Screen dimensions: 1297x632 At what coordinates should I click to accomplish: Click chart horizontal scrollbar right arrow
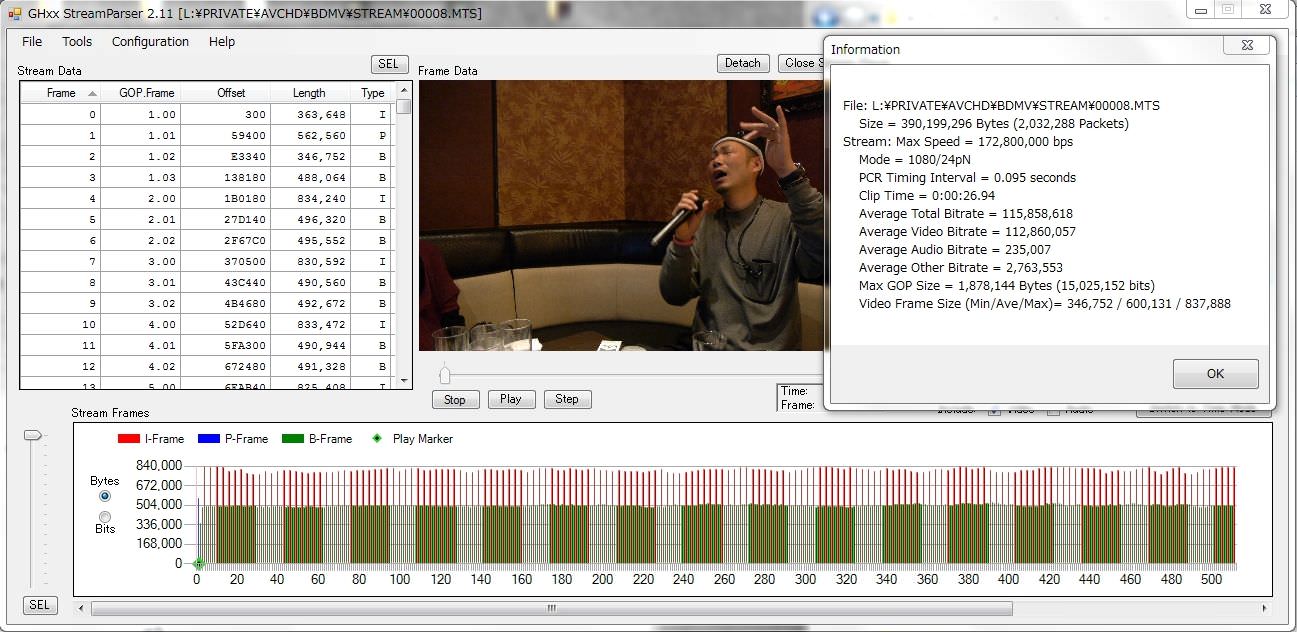point(1265,608)
